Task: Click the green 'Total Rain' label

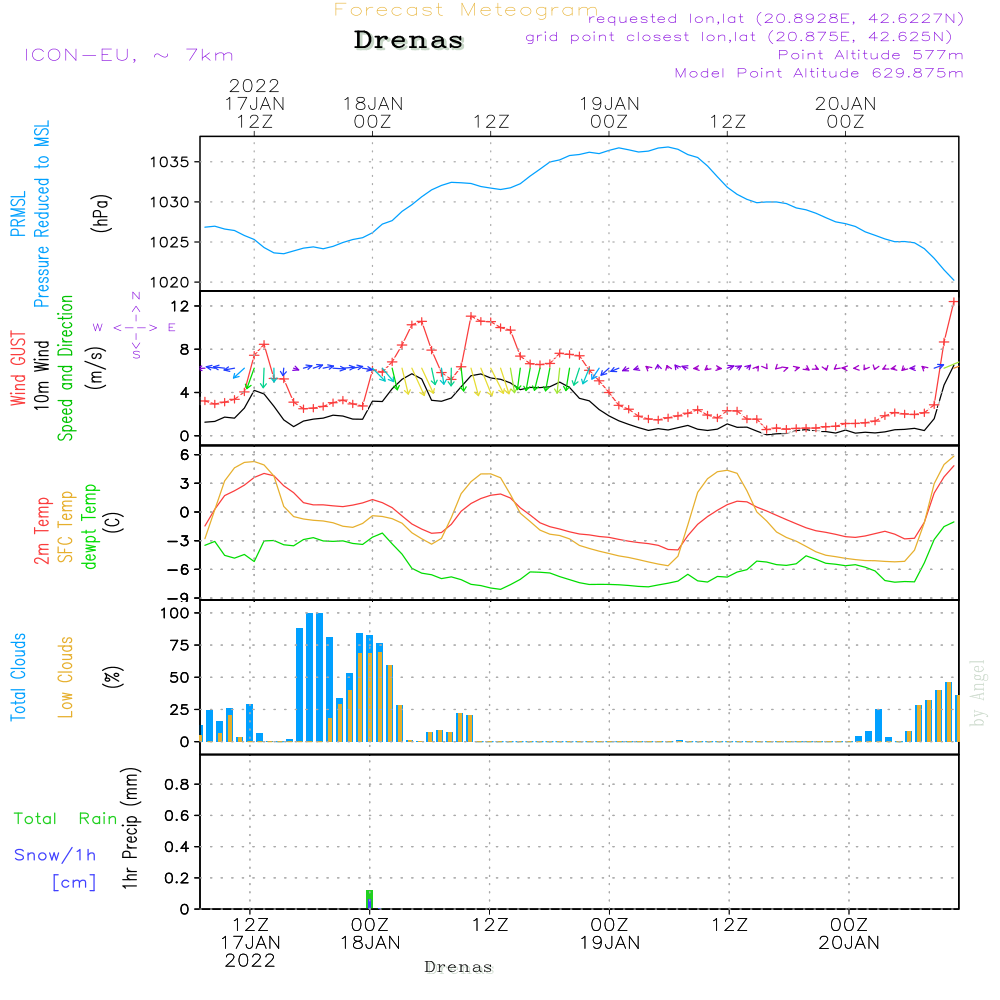Action: click(x=66, y=818)
